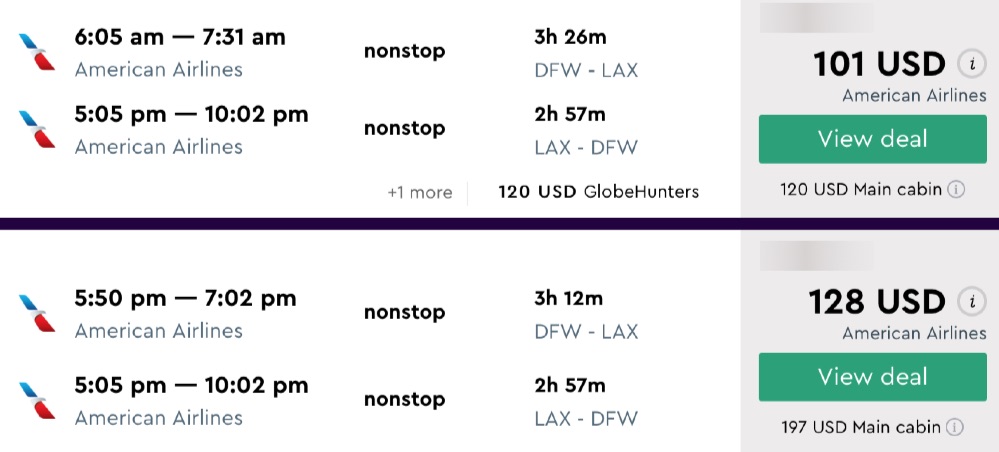
Task: Click the airline logo beside the 6:05 am flight
Action: click(36, 51)
